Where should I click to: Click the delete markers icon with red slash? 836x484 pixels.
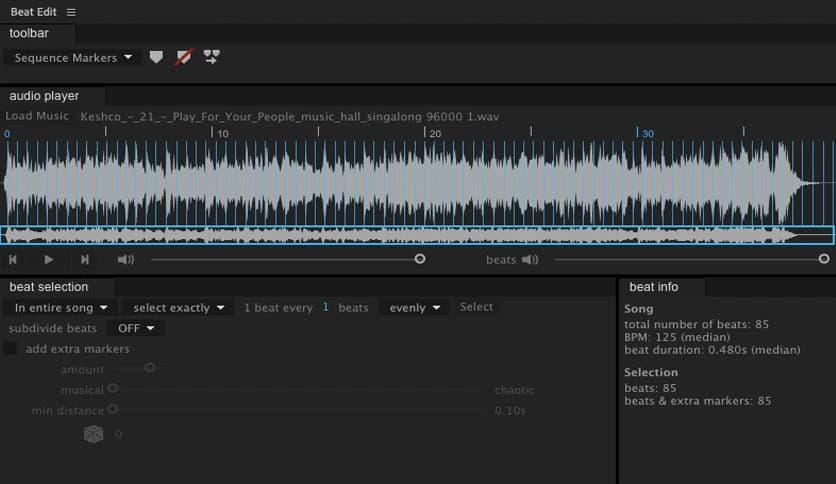point(183,57)
